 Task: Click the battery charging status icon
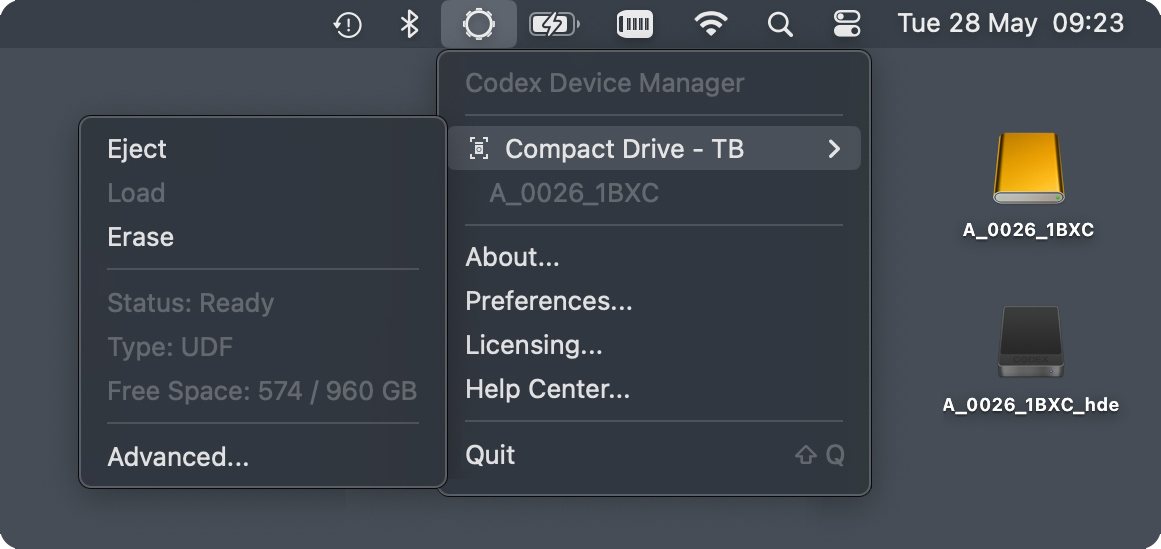tap(554, 24)
